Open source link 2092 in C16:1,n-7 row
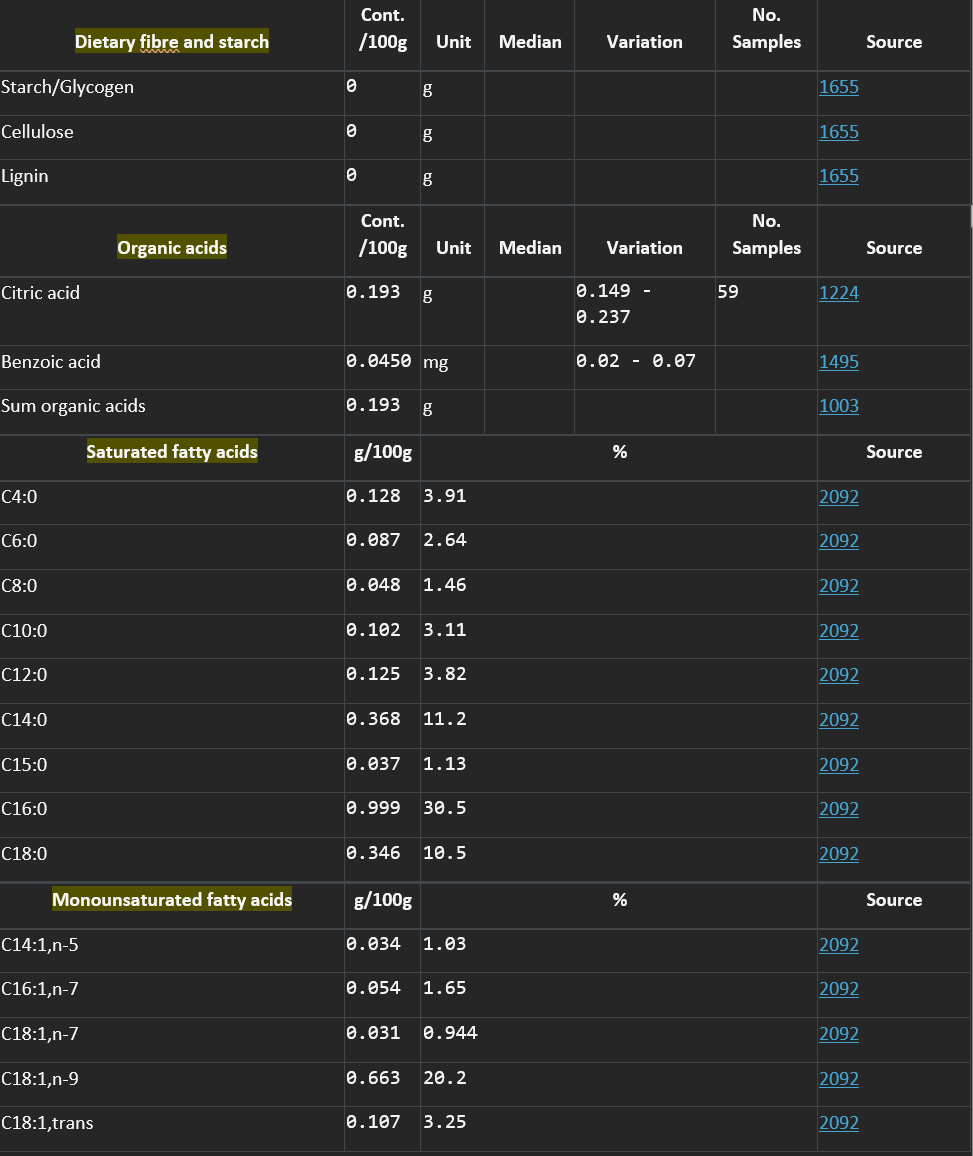973x1156 pixels. [x=839, y=989]
